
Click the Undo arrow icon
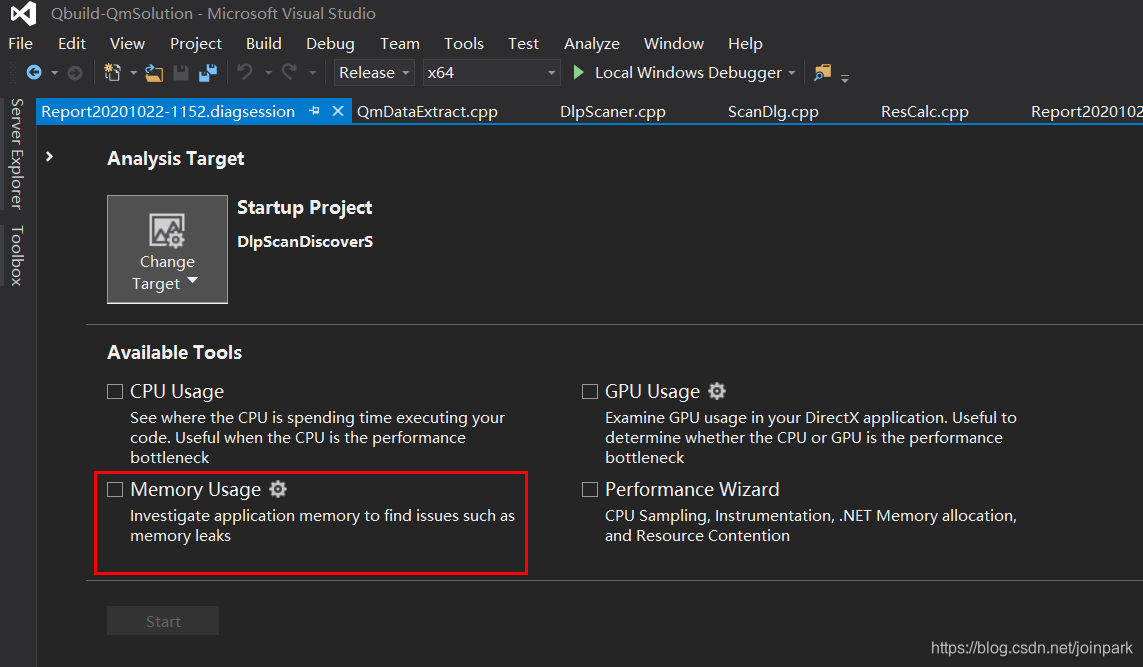(x=245, y=72)
